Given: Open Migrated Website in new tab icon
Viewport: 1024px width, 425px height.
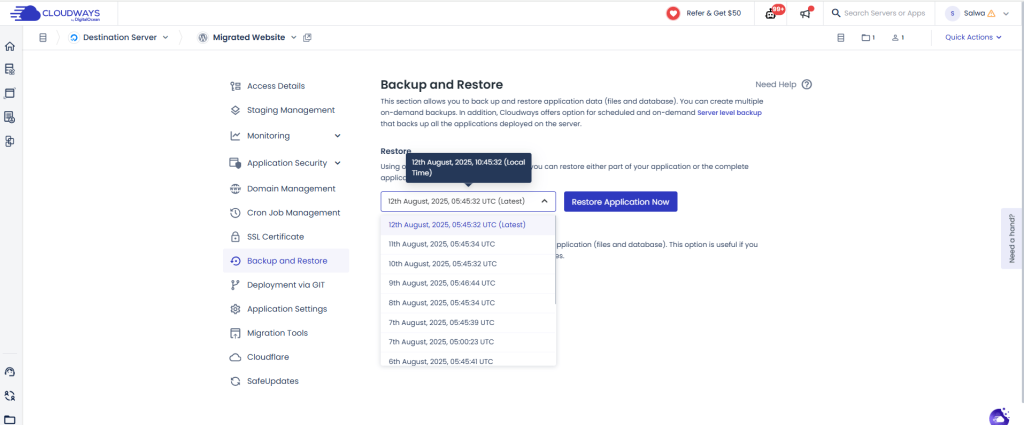Looking at the screenshot, I should (x=308, y=38).
